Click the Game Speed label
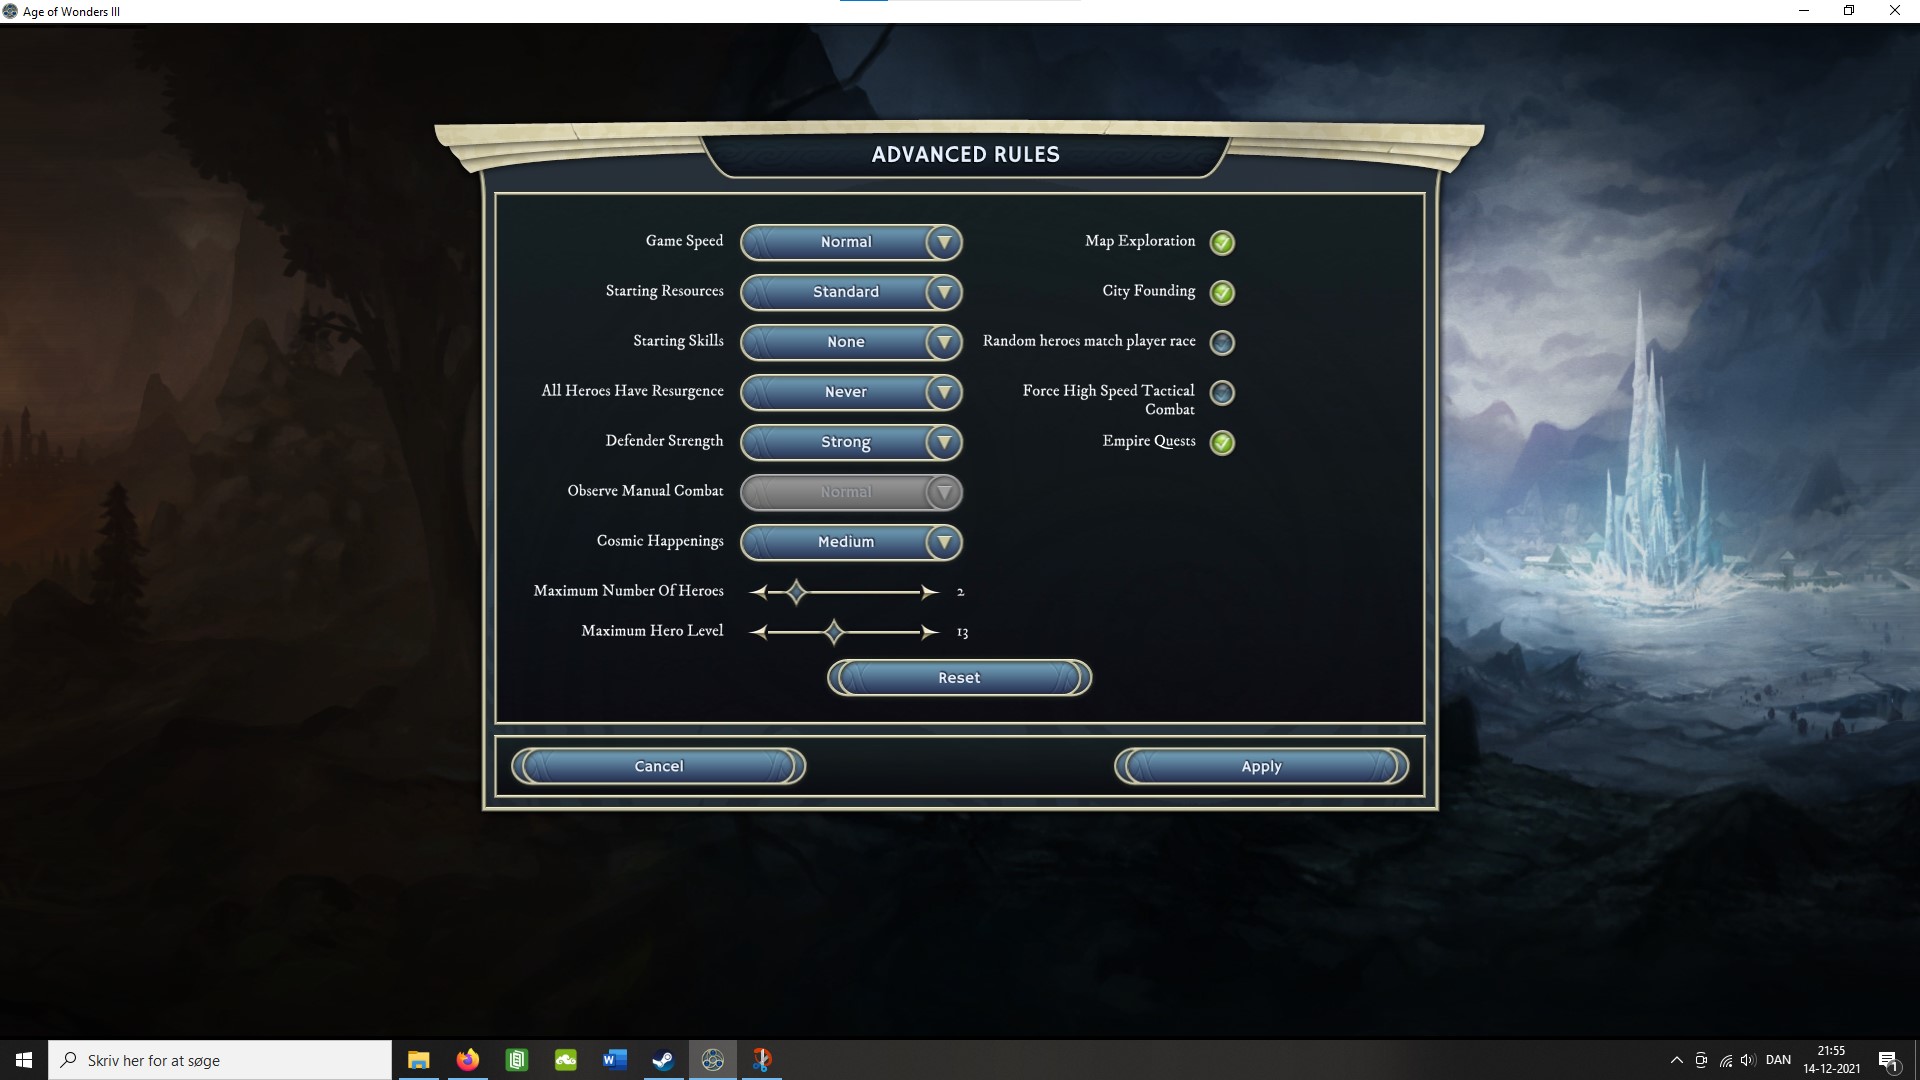Screen dimensions: 1920x1080 (684, 241)
